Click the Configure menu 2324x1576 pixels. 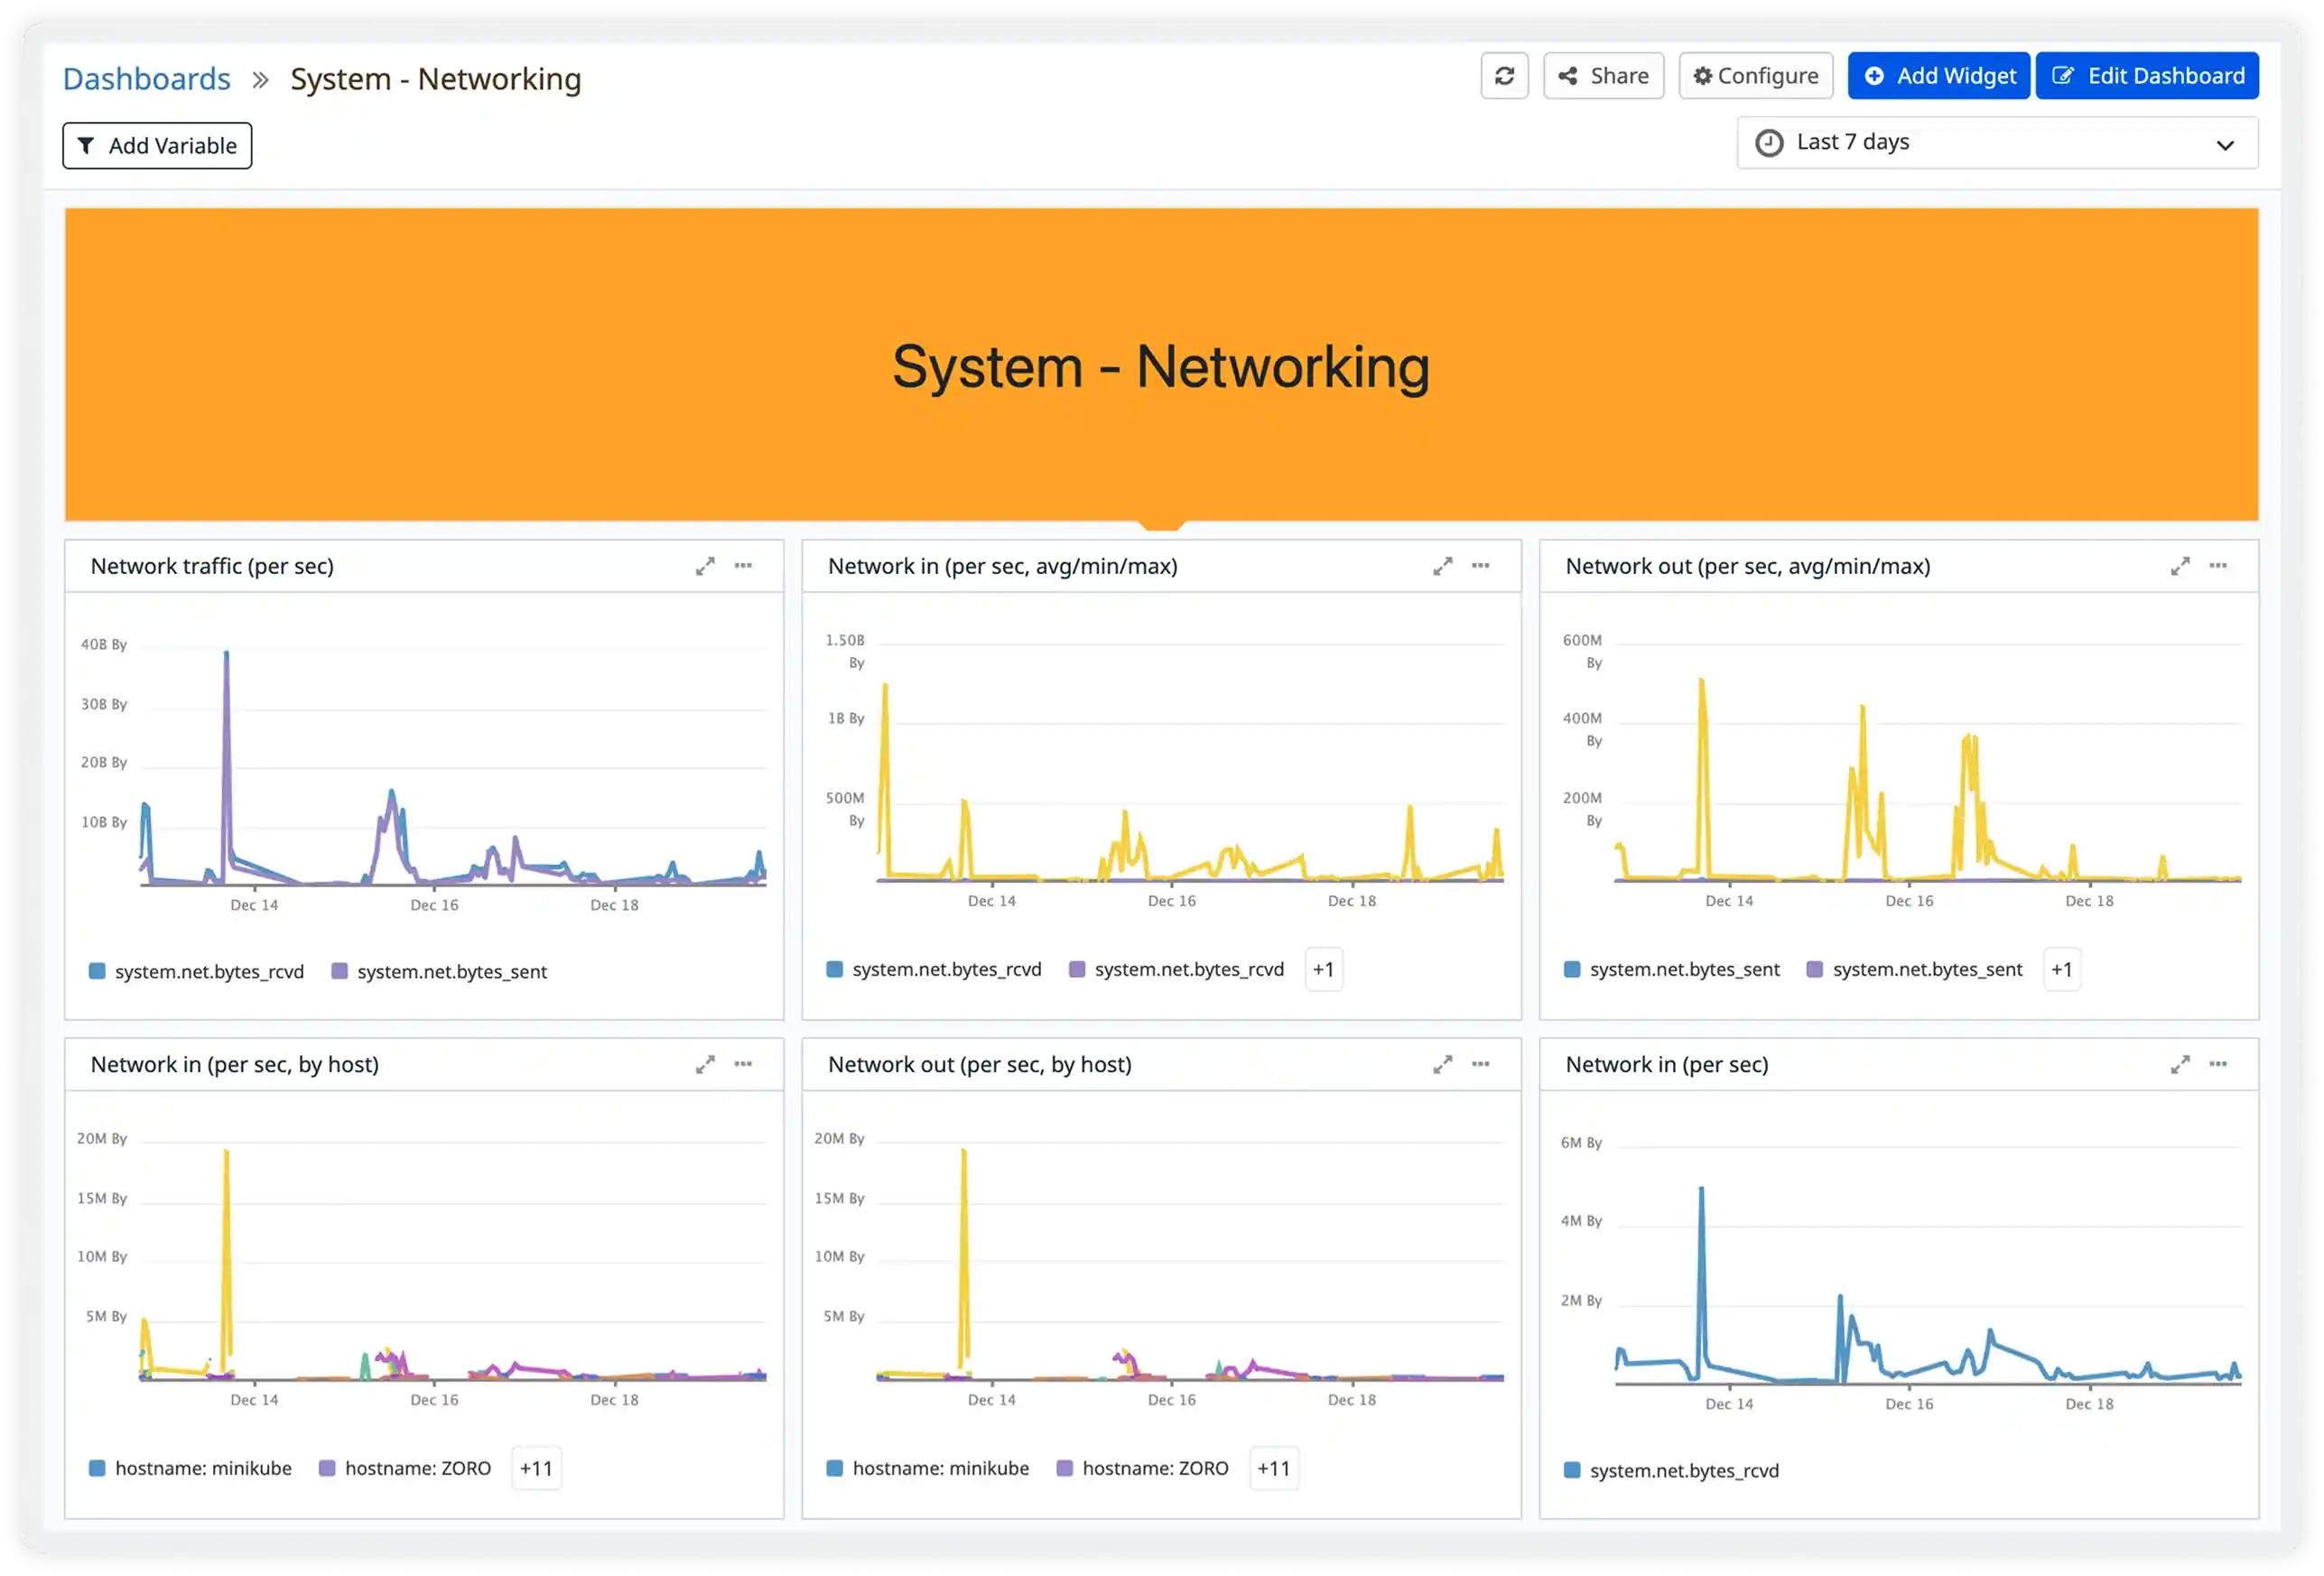(1755, 75)
